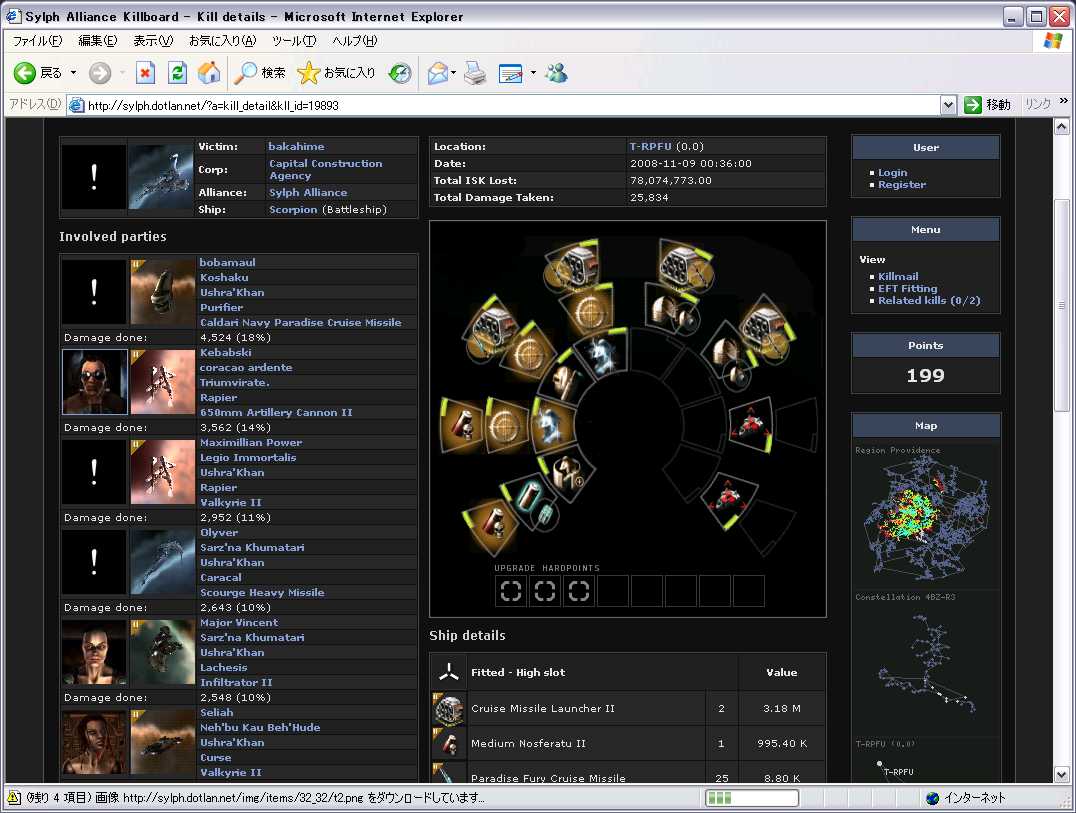The image size is (1076, 813).
Task: Click Scorpion ship link
Action: point(293,210)
